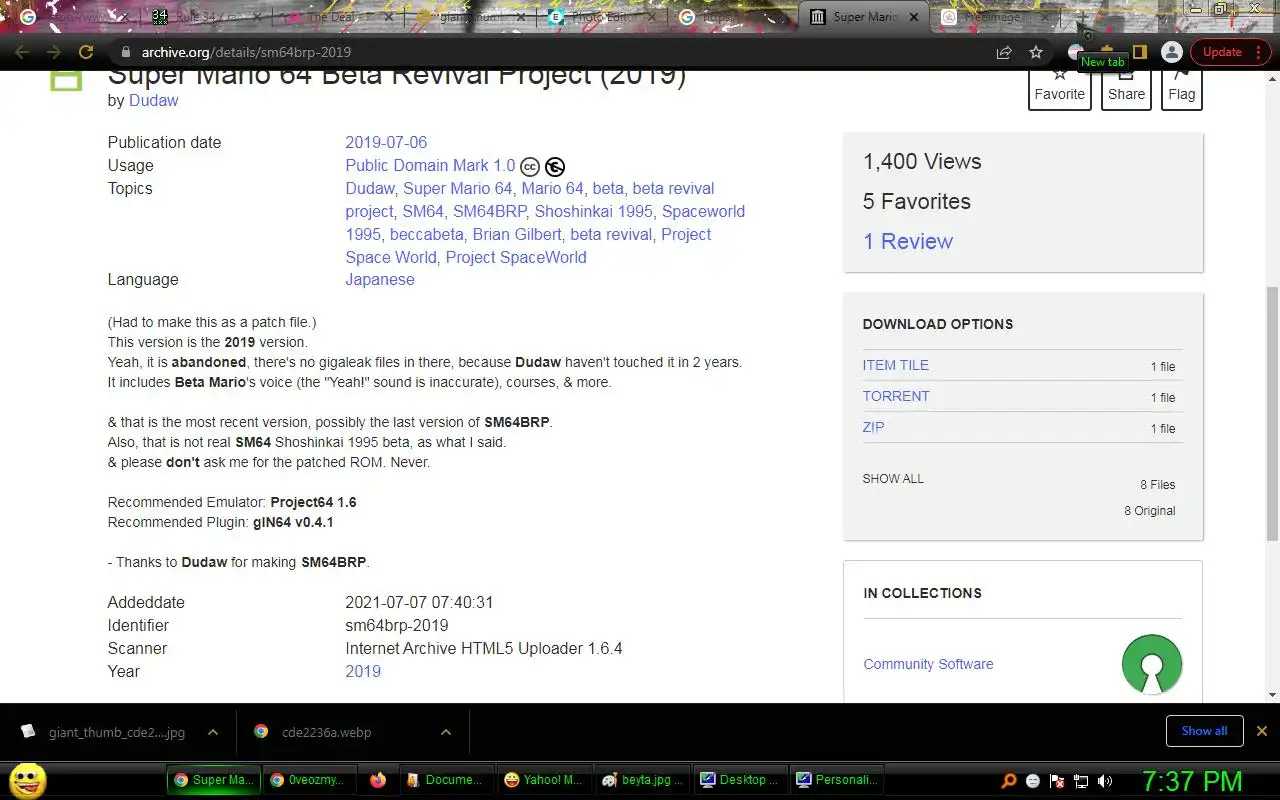Reload the archive.org page

point(86,52)
